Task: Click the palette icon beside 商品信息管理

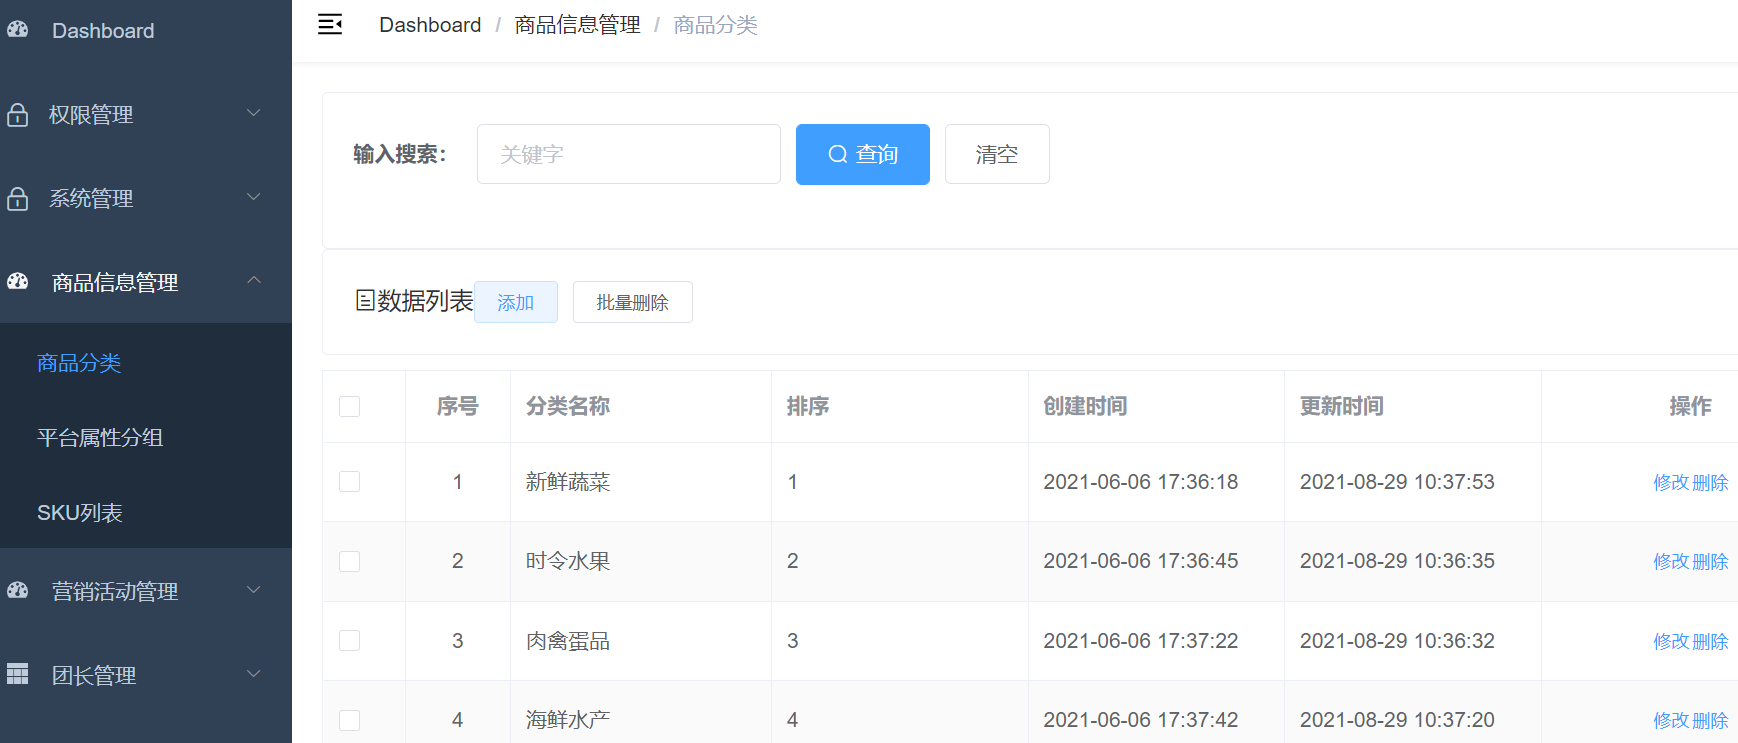Action: coord(18,282)
